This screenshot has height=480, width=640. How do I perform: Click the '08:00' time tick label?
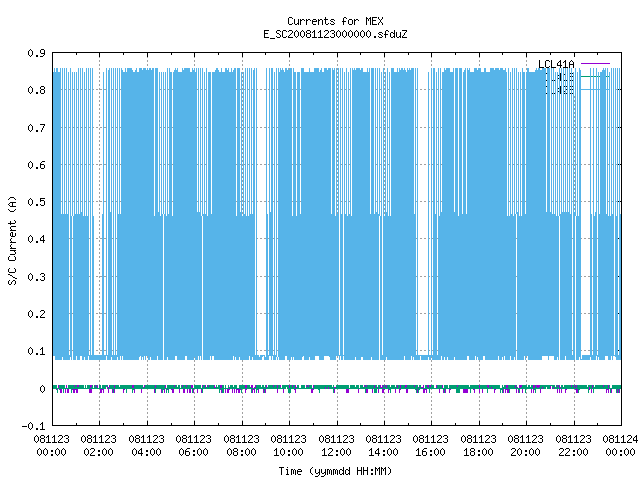[241, 452]
